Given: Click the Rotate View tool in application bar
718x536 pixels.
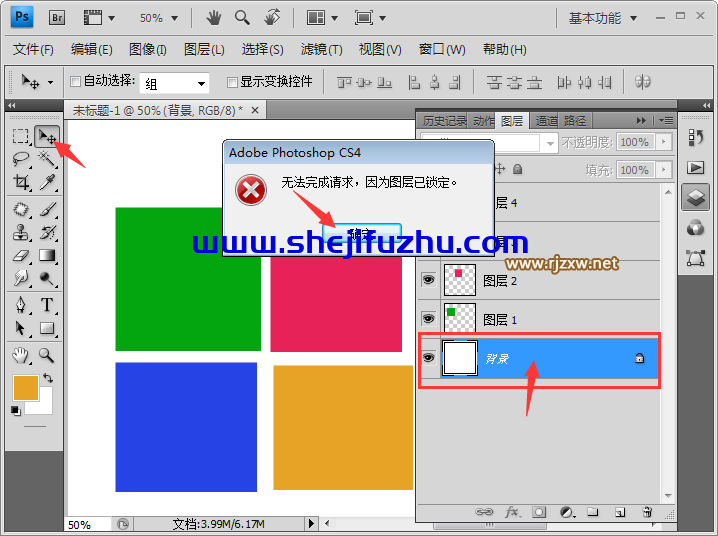Looking at the screenshot, I should click(x=272, y=18).
